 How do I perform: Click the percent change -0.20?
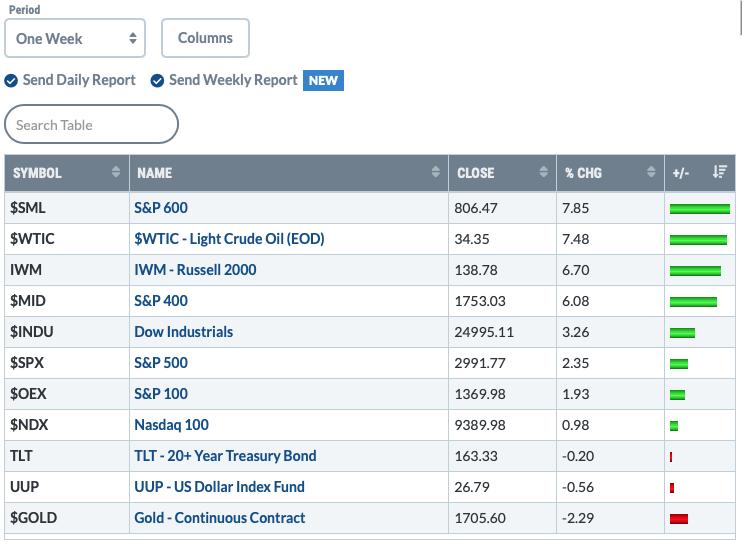coord(578,456)
